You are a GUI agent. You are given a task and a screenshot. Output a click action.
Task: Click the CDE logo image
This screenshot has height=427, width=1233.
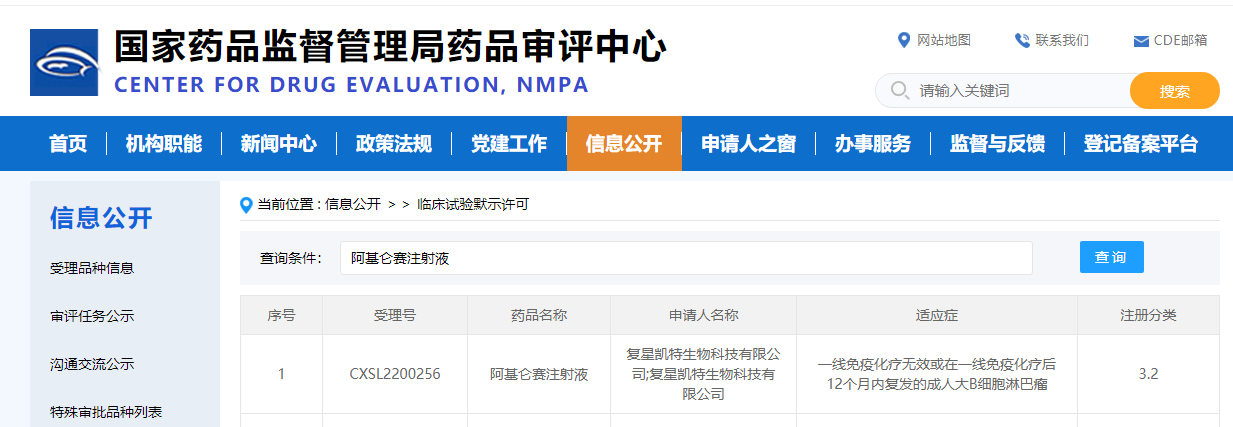(64, 62)
